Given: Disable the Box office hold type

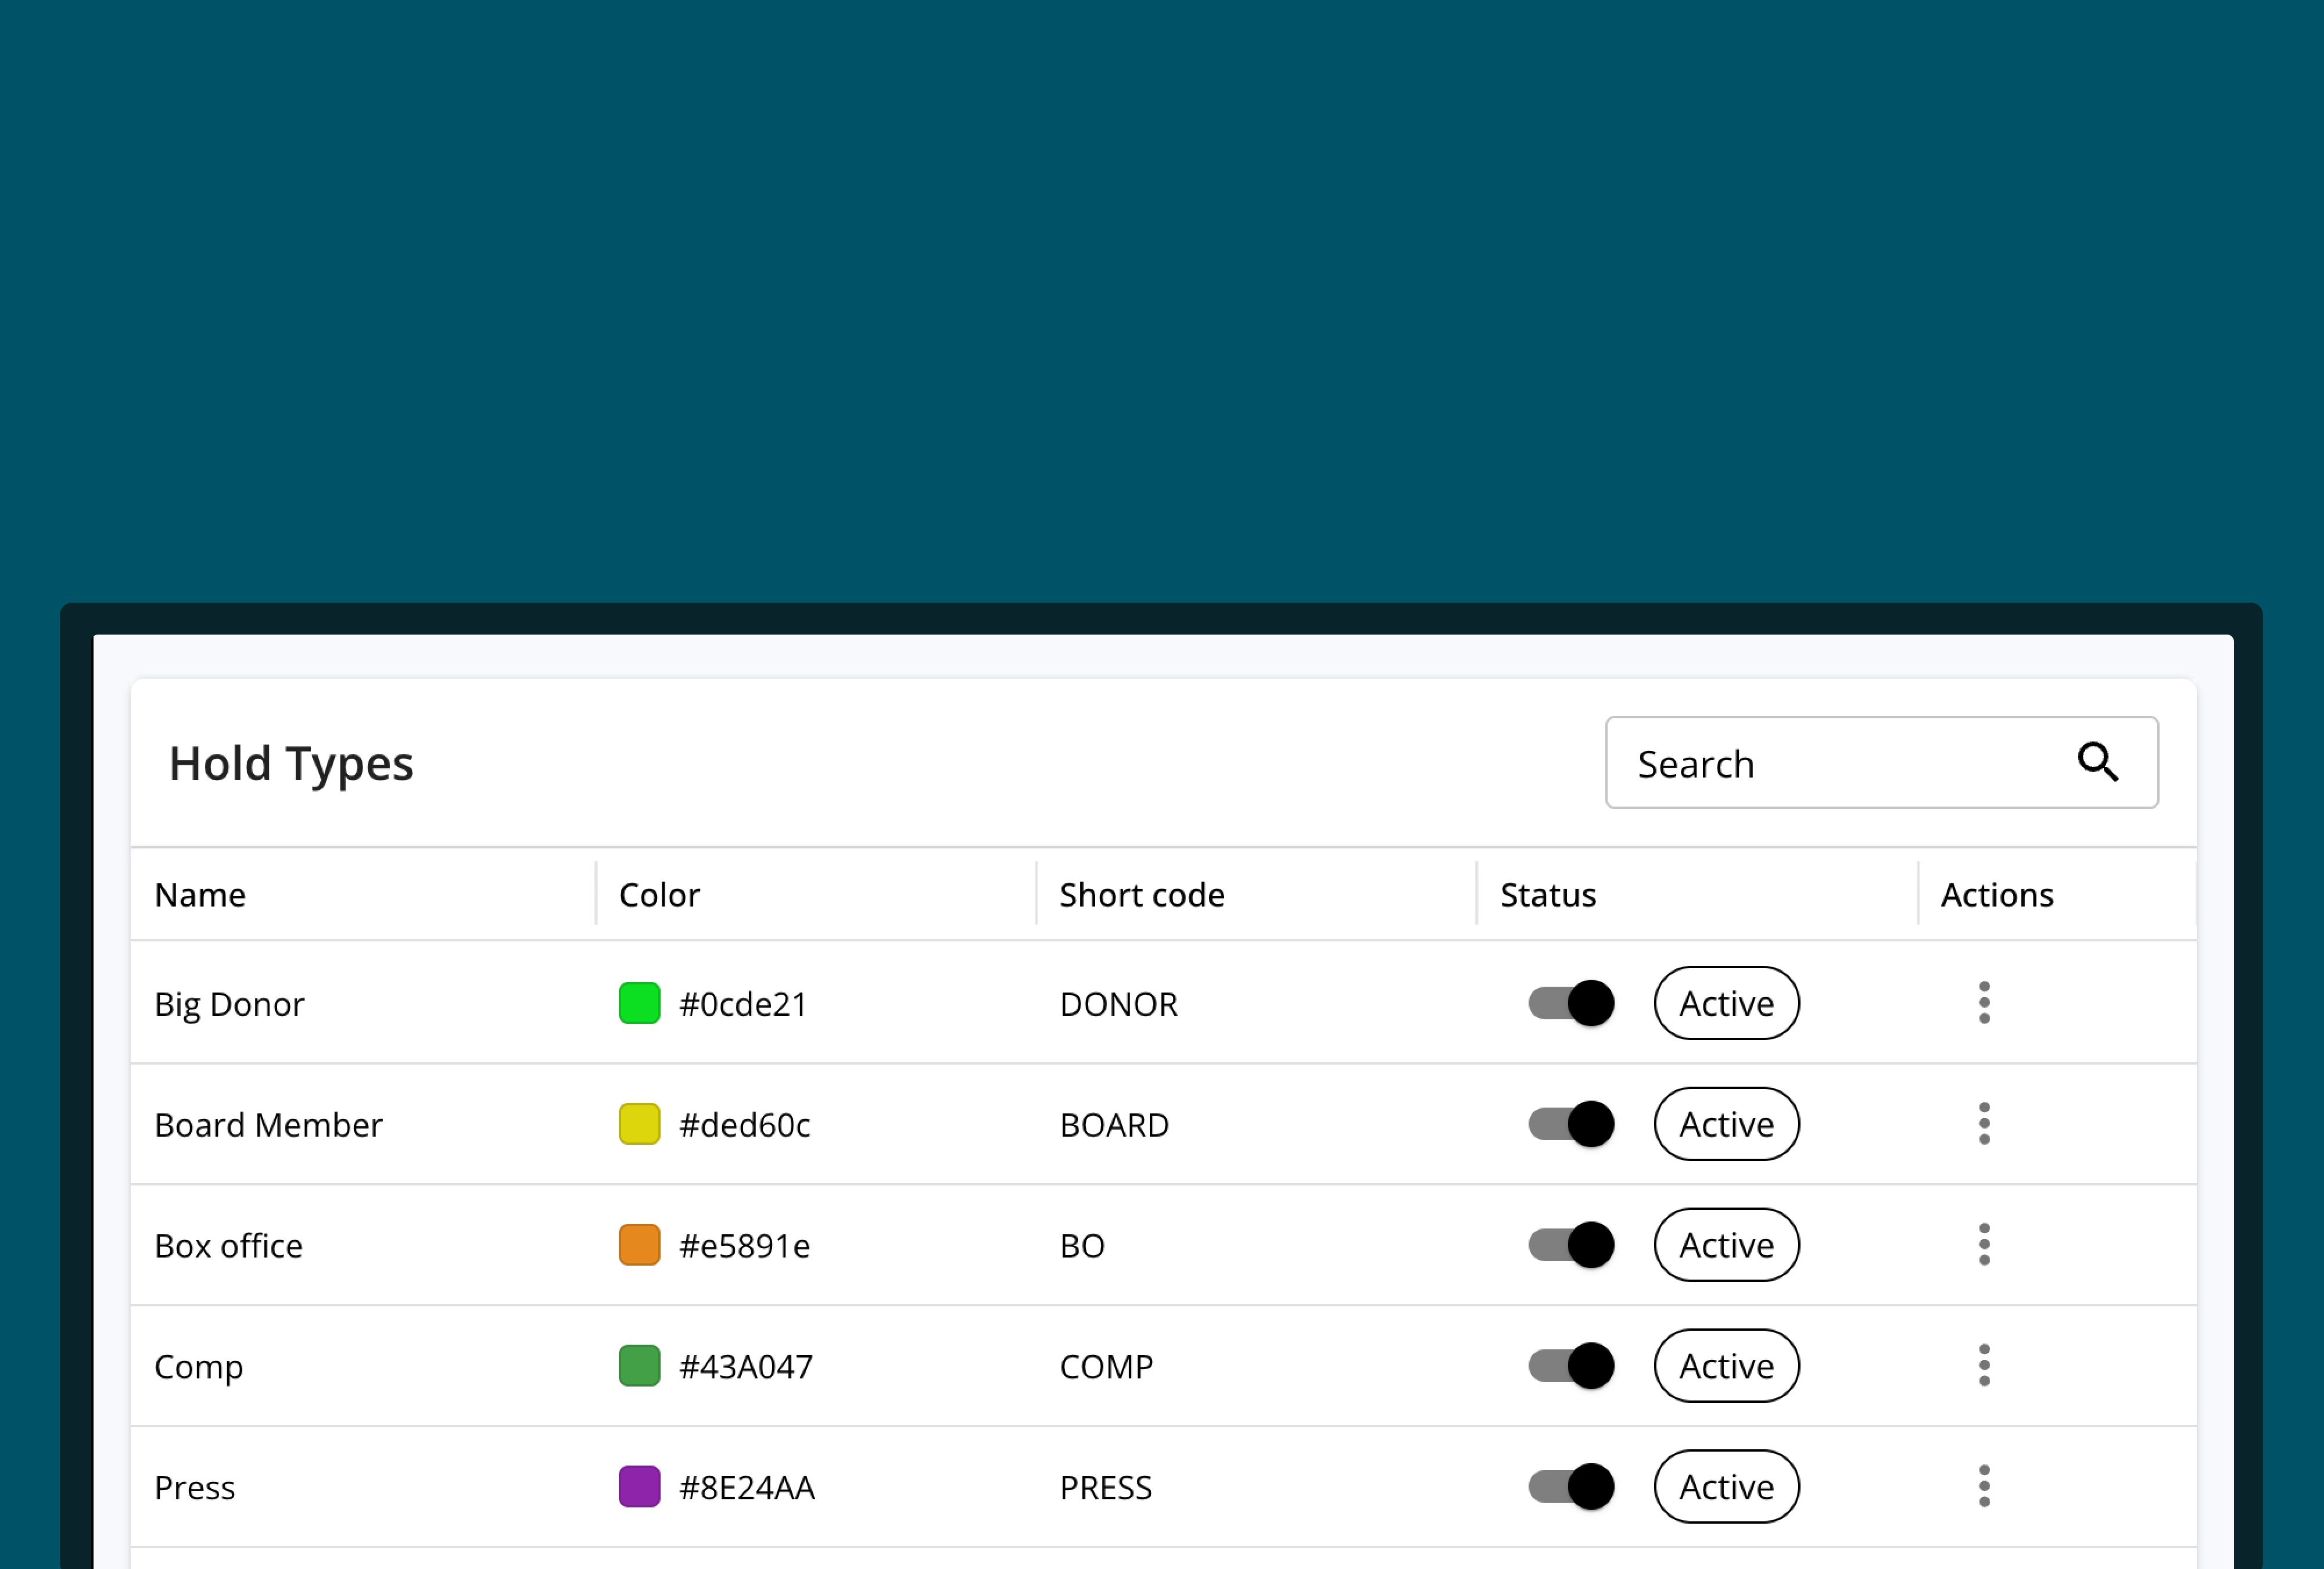Looking at the screenshot, I should point(1571,1245).
